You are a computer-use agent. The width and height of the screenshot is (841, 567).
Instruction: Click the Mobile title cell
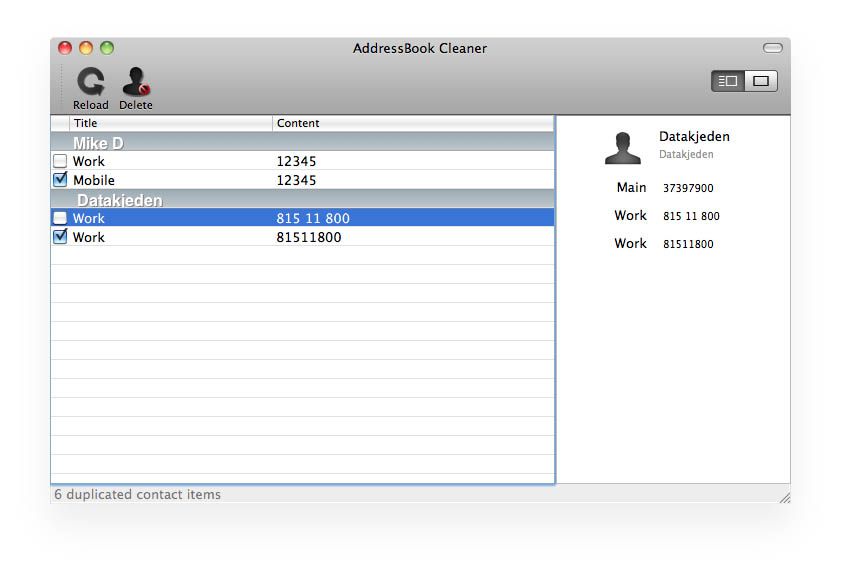(94, 180)
